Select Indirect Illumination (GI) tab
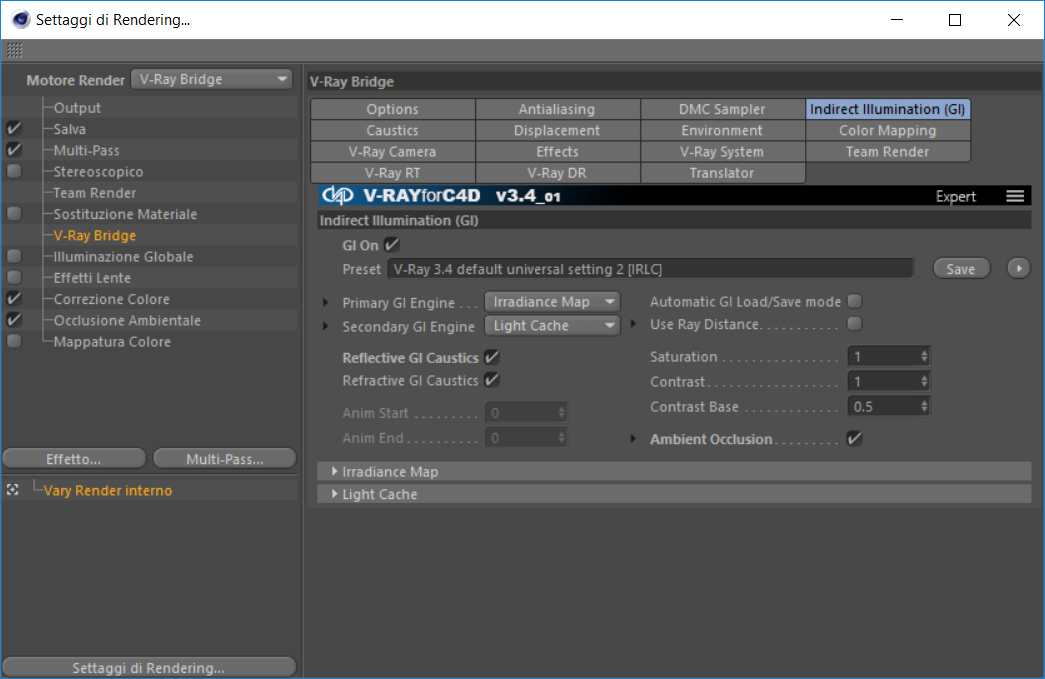Viewport: 1045px width, 679px height. pyautogui.click(x=888, y=109)
